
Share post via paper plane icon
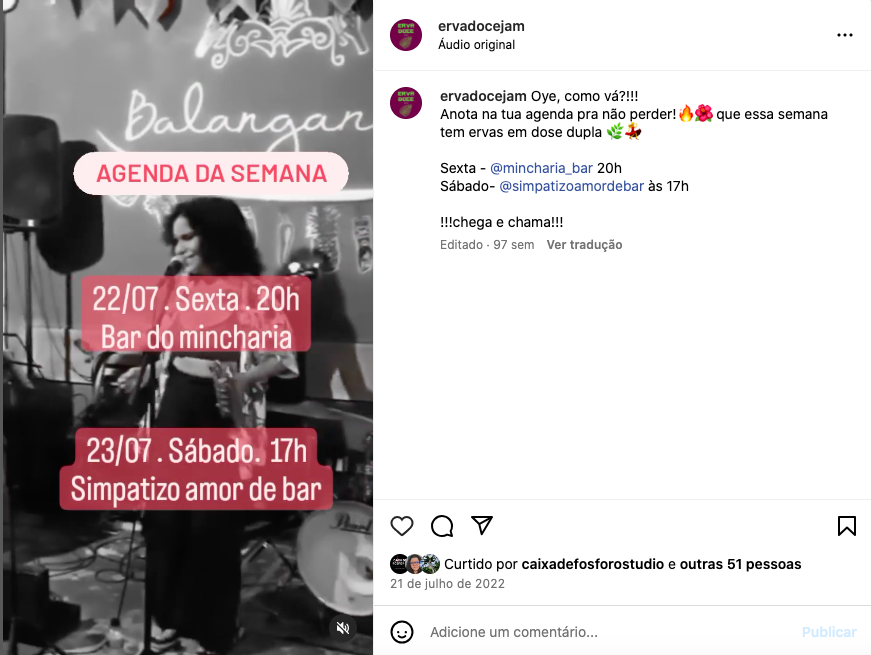(x=482, y=525)
